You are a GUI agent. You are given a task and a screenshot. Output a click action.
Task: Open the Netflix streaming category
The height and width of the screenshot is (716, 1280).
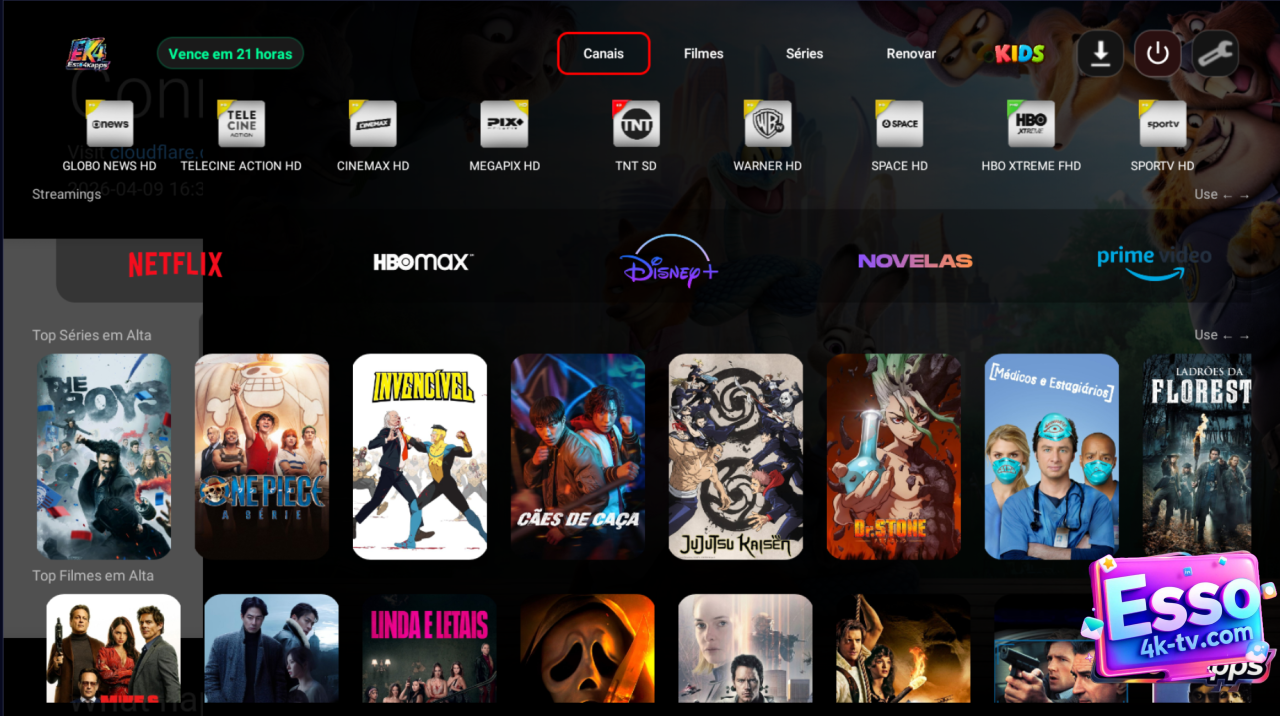pyautogui.click(x=175, y=264)
